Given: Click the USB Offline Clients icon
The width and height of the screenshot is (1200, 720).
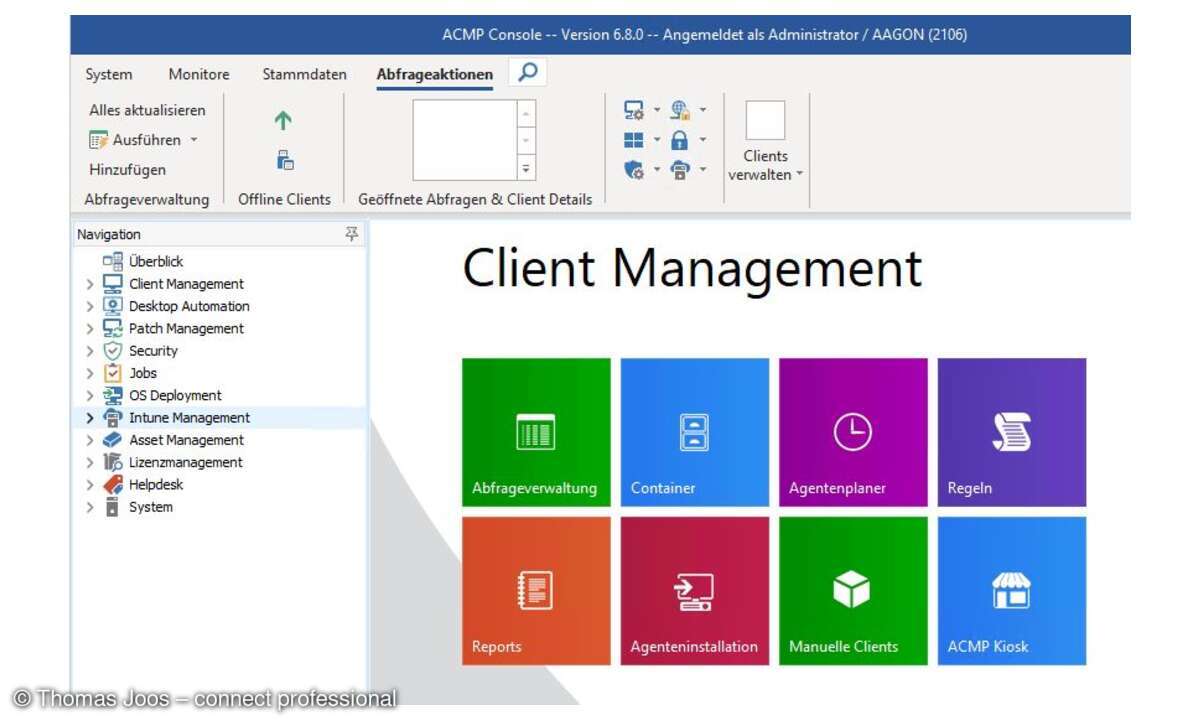Looking at the screenshot, I should coord(283,160).
